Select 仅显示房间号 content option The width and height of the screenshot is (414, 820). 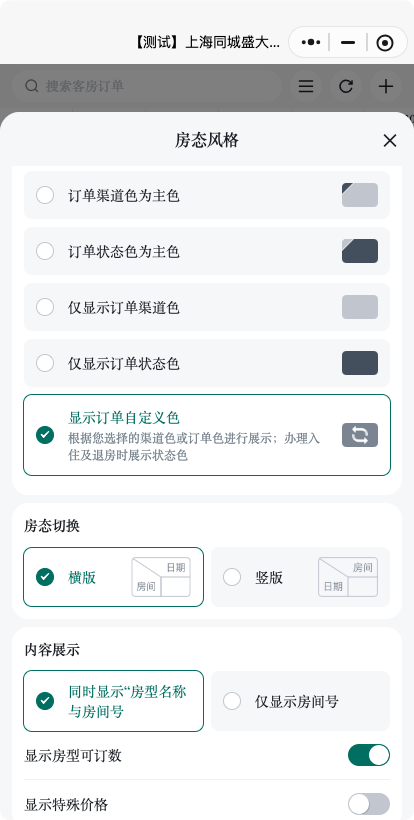(301, 701)
